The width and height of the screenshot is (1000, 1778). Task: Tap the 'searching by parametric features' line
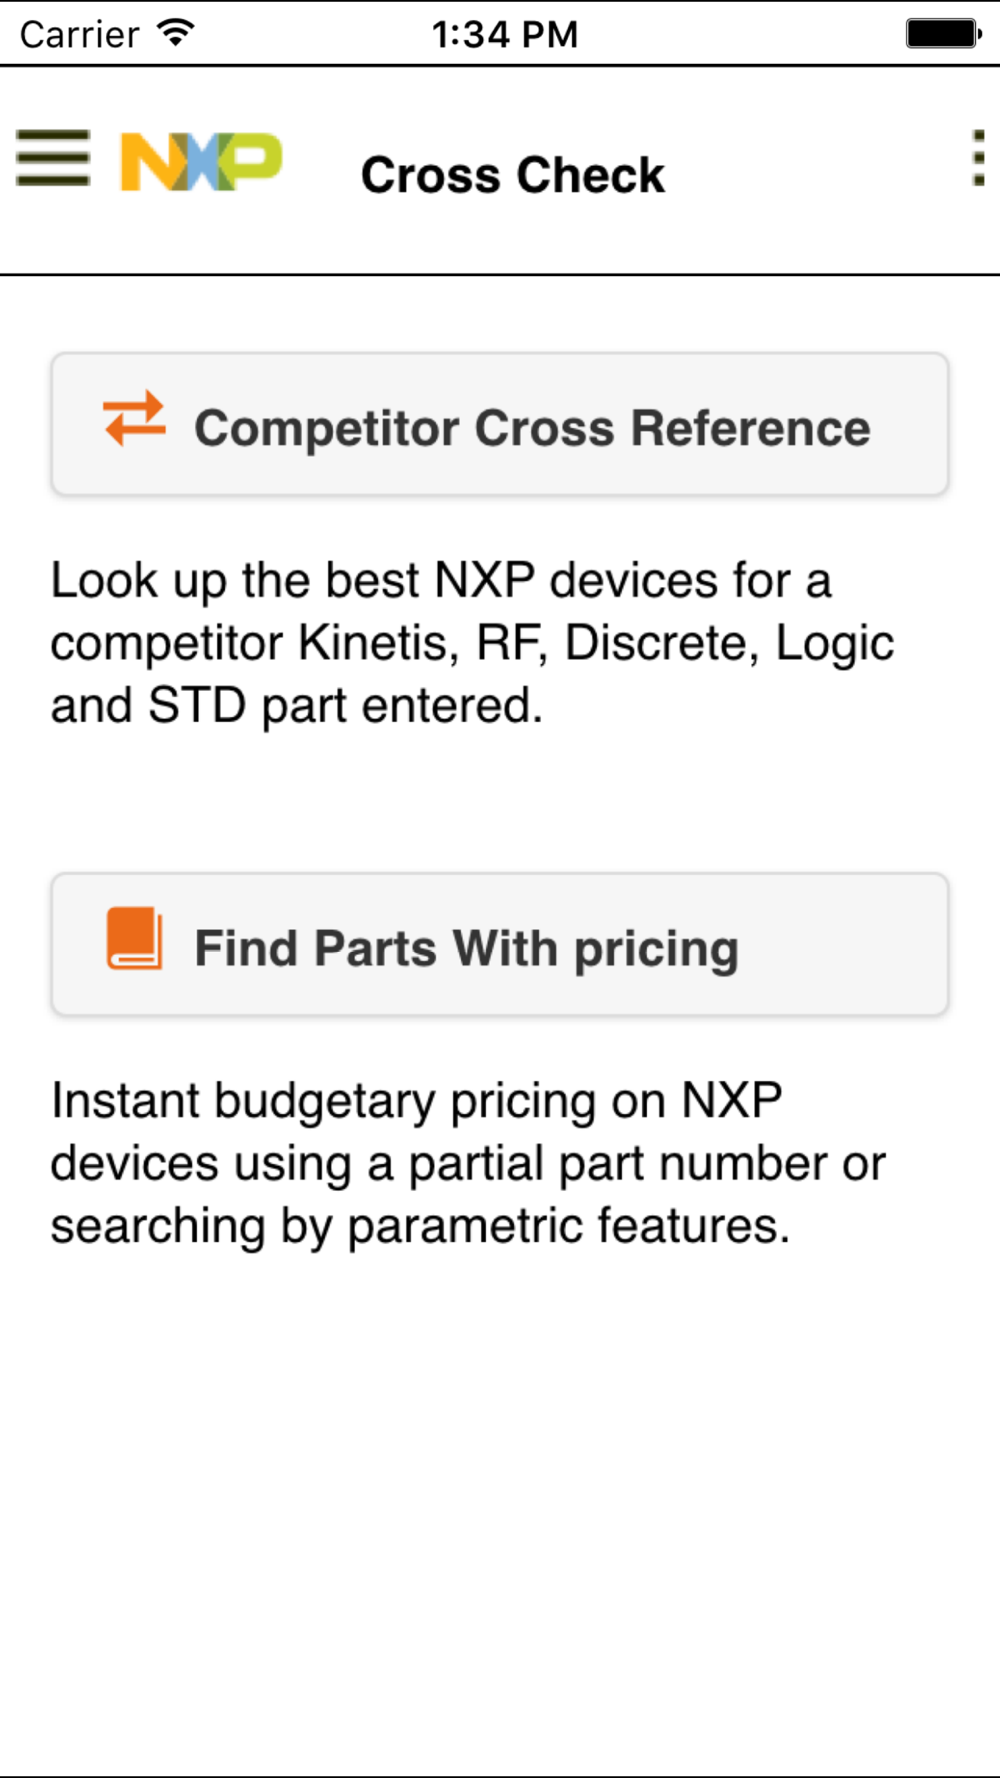[x=420, y=1226]
